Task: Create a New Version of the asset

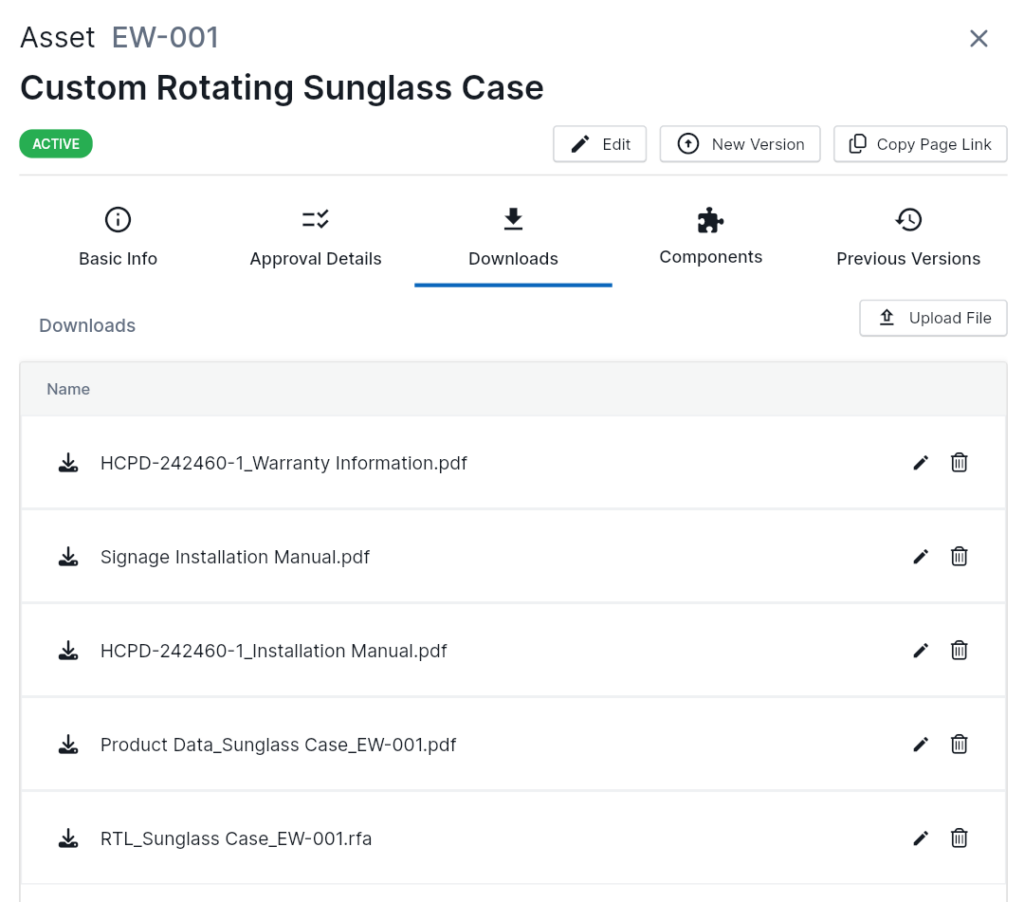Action: point(740,144)
